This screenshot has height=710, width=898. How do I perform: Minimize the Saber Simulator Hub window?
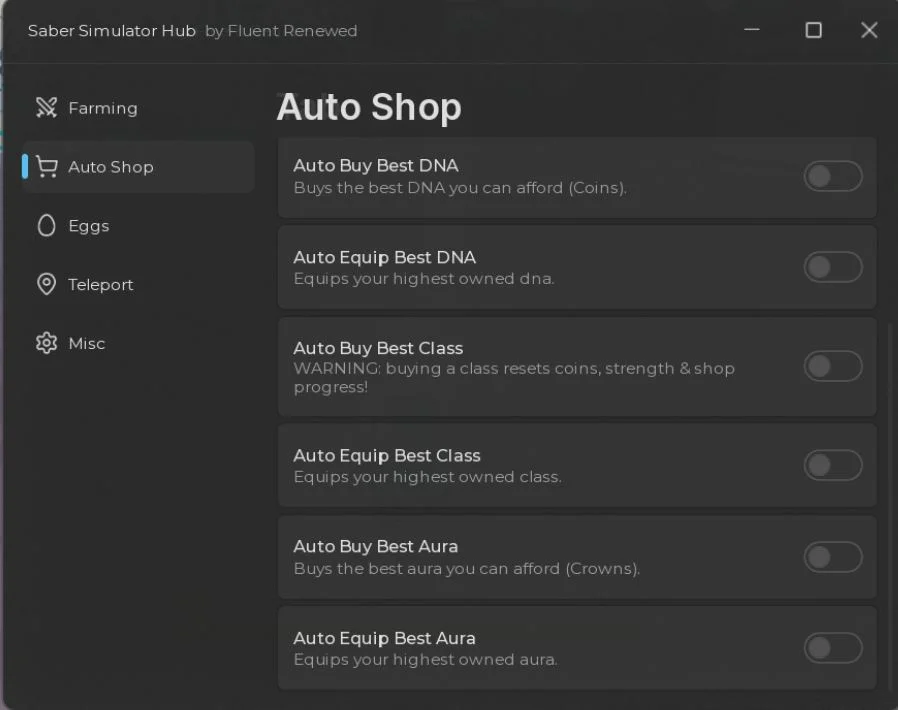click(x=752, y=30)
